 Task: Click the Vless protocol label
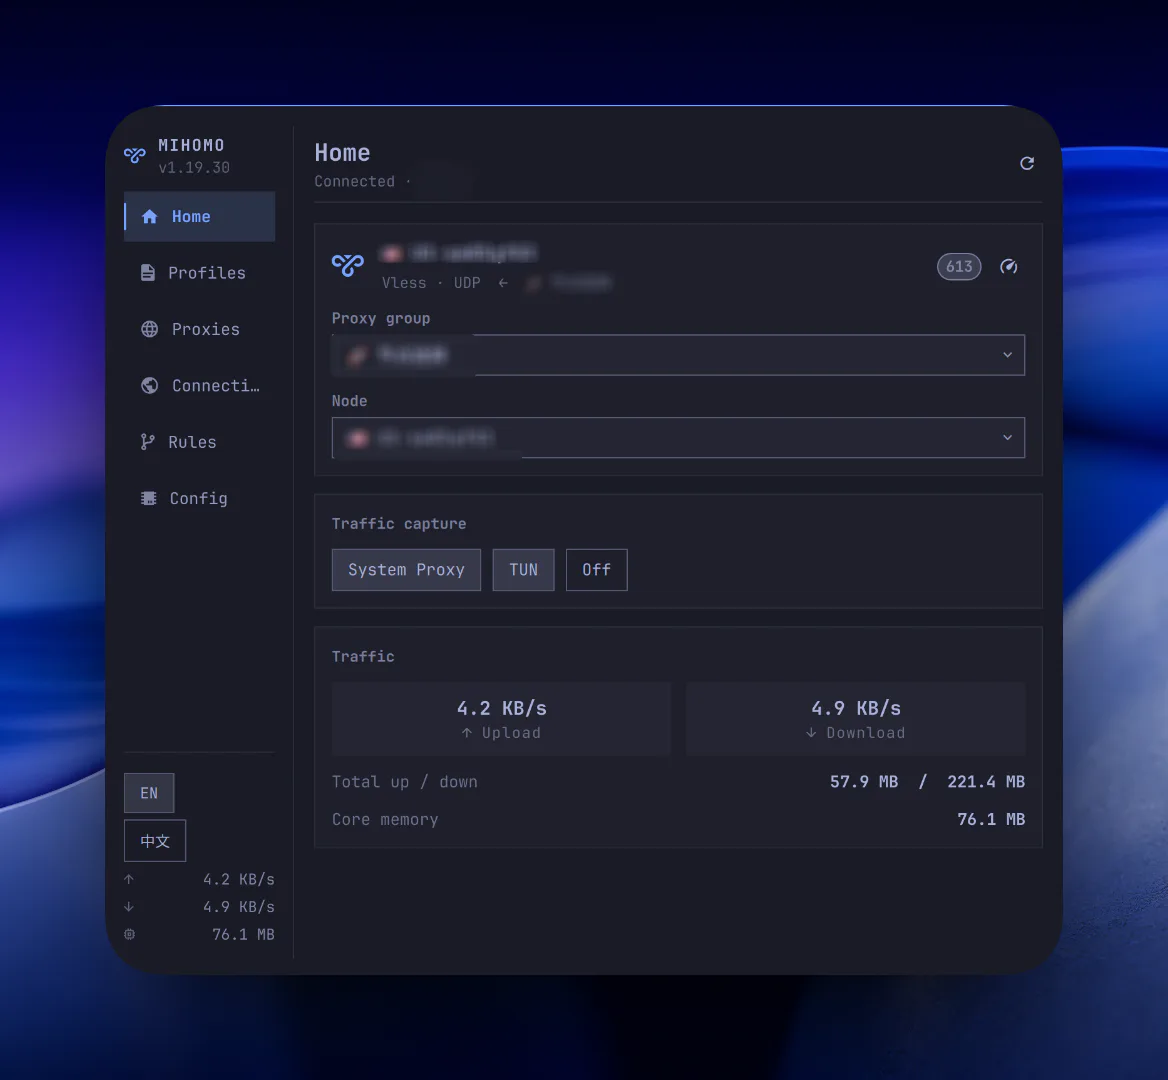pyautogui.click(x=404, y=283)
